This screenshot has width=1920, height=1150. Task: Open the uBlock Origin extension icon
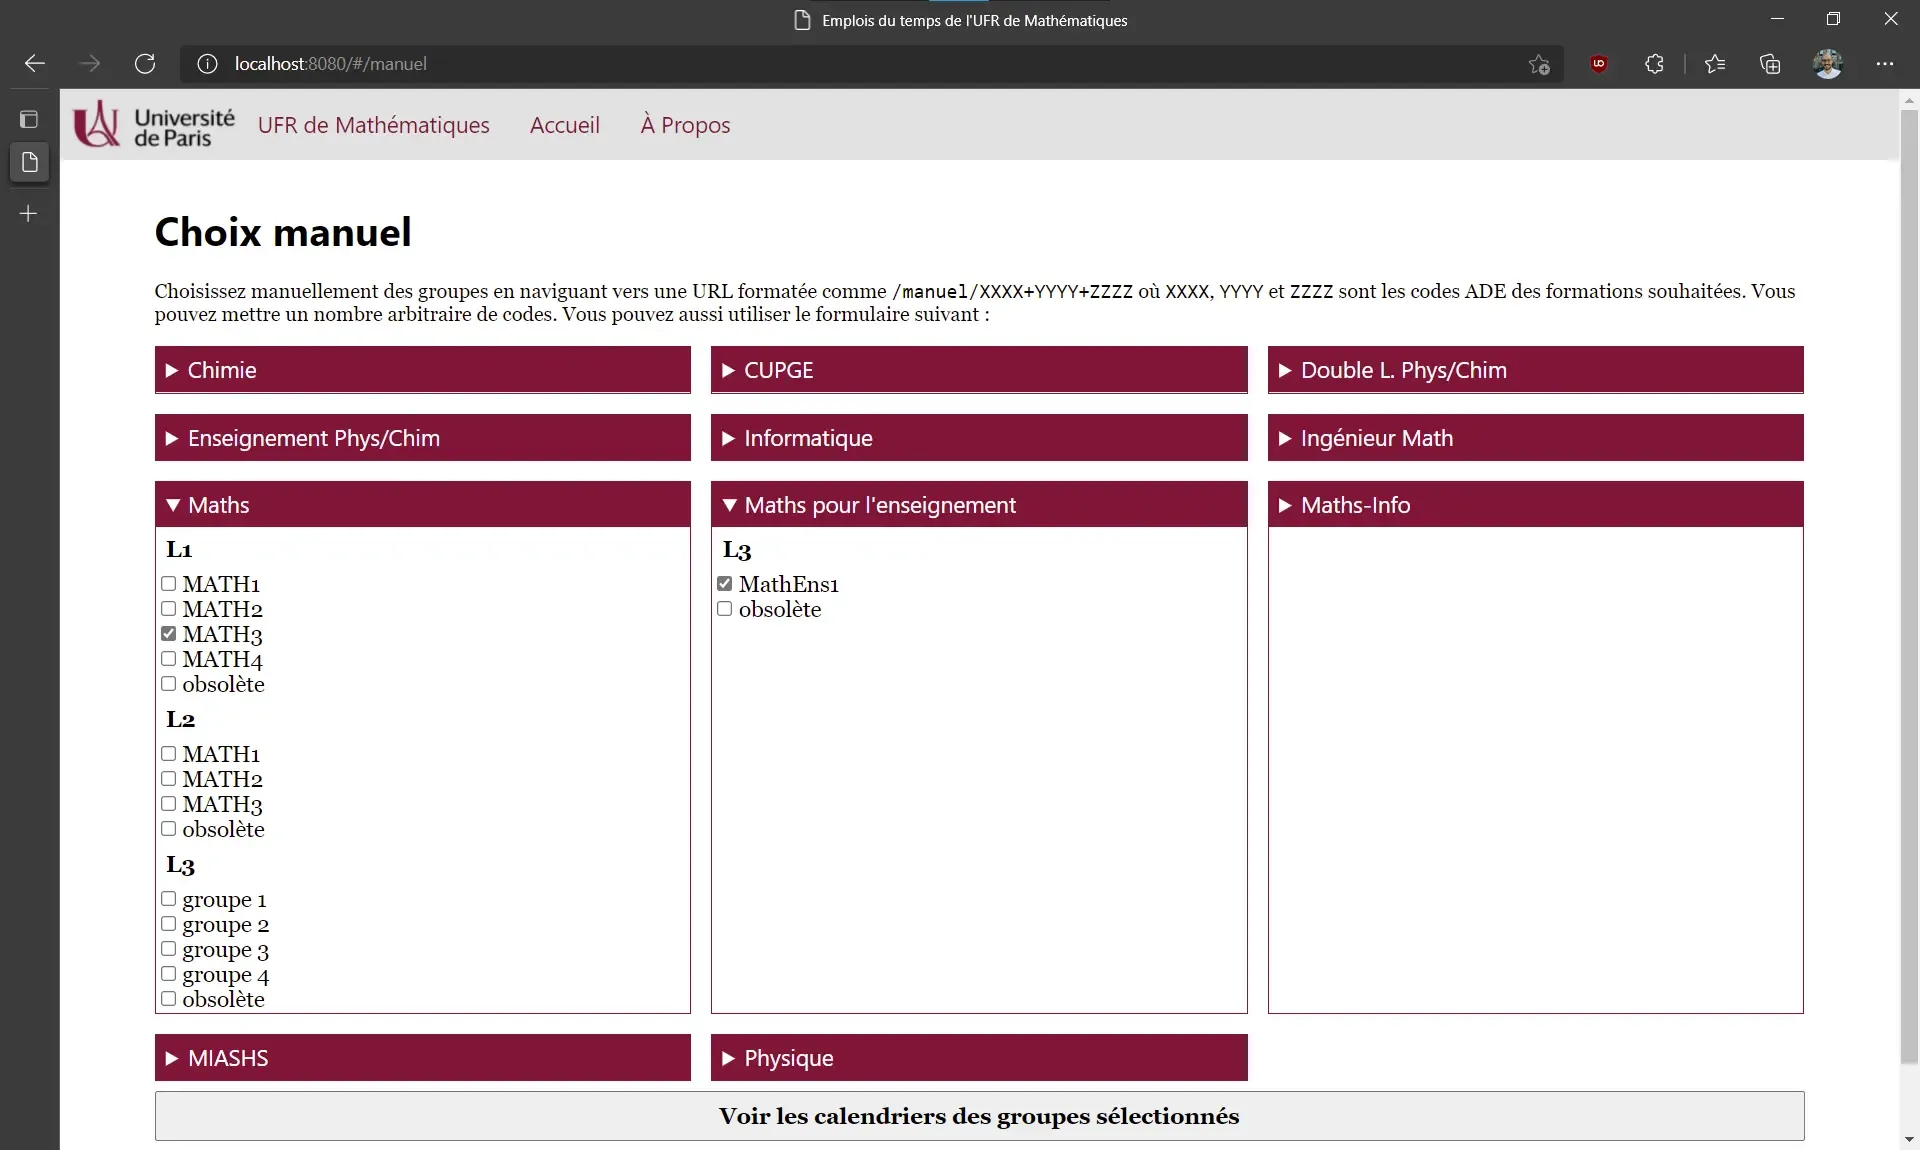coord(1598,63)
